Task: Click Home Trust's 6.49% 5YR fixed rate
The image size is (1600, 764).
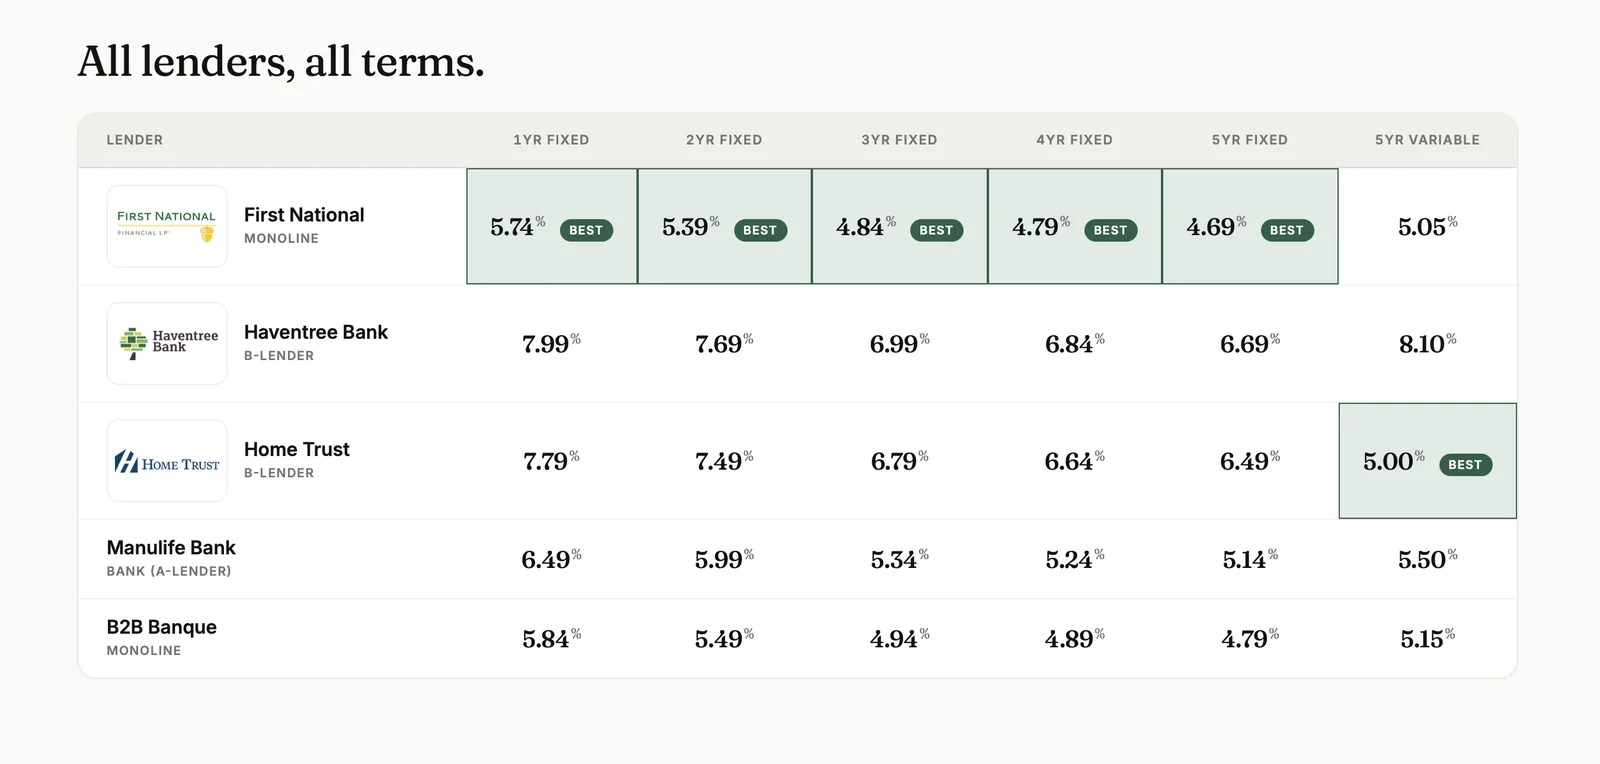Action: tap(1250, 461)
